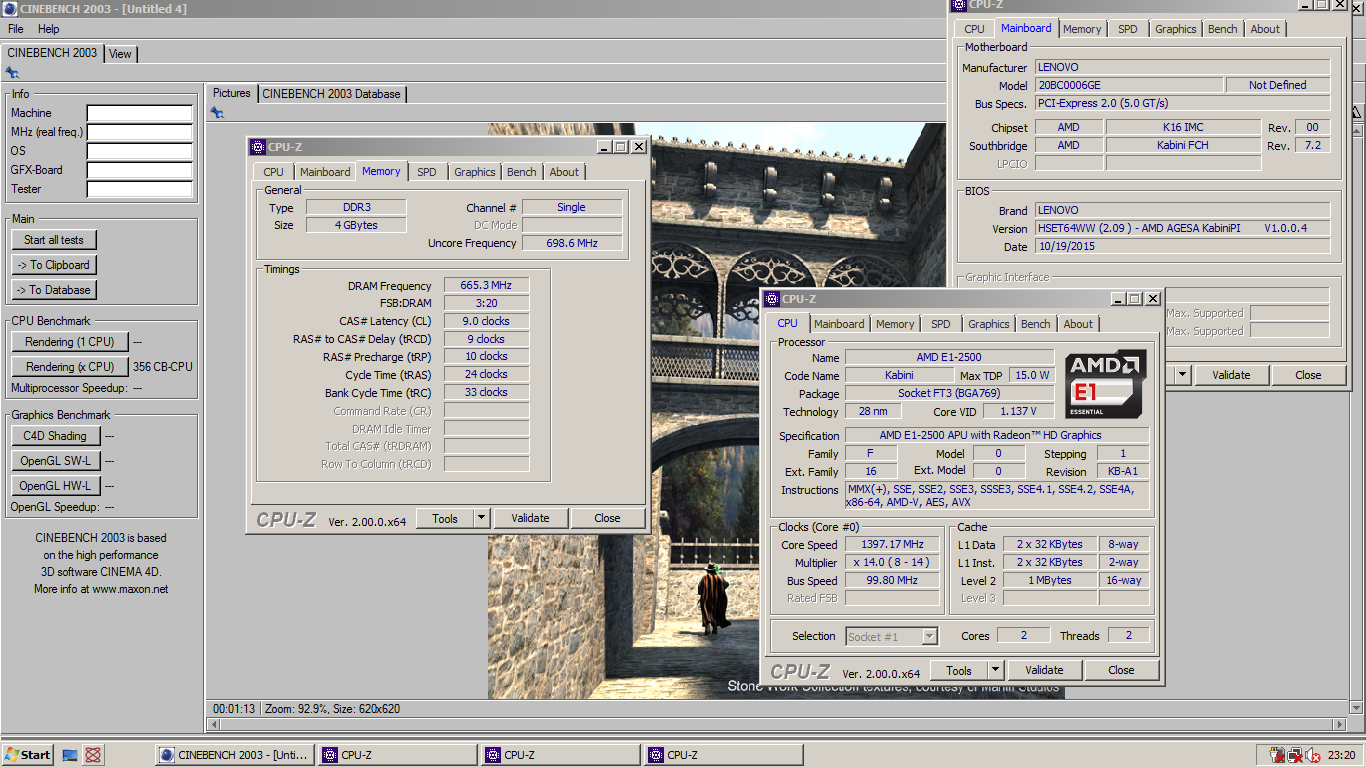The image size is (1366, 768).
Task: Run the OpenGL HW-L benchmark
Action: click(x=55, y=486)
